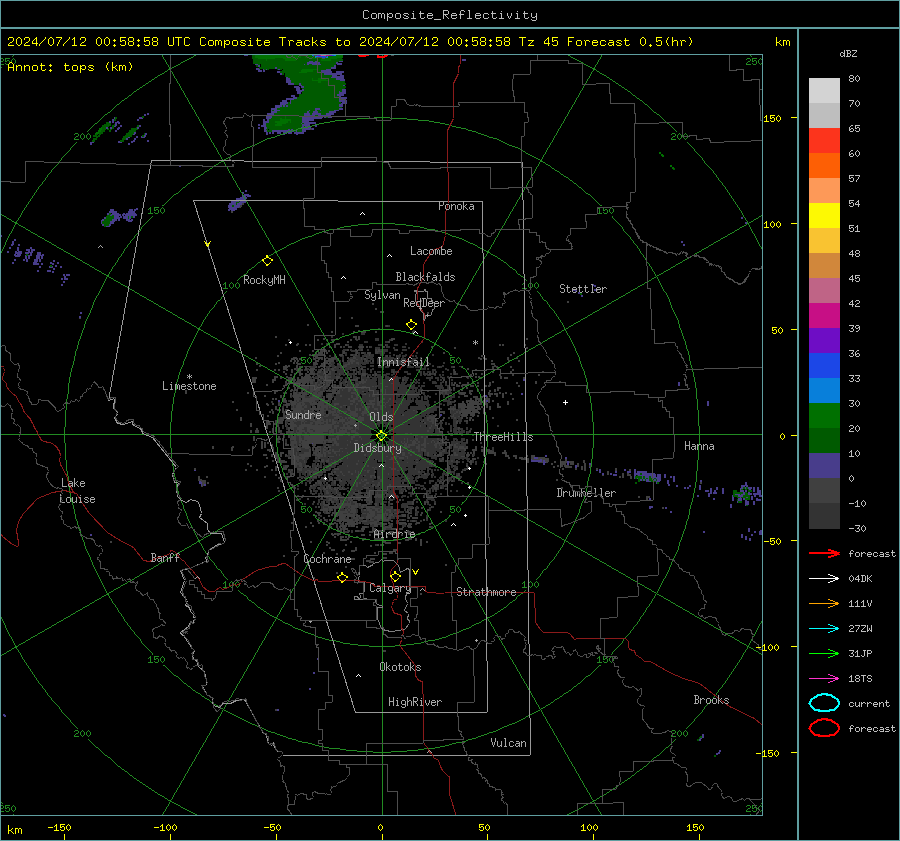Click the Annot: tops (km) text
The width and height of the screenshot is (900, 841).
[70, 67]
